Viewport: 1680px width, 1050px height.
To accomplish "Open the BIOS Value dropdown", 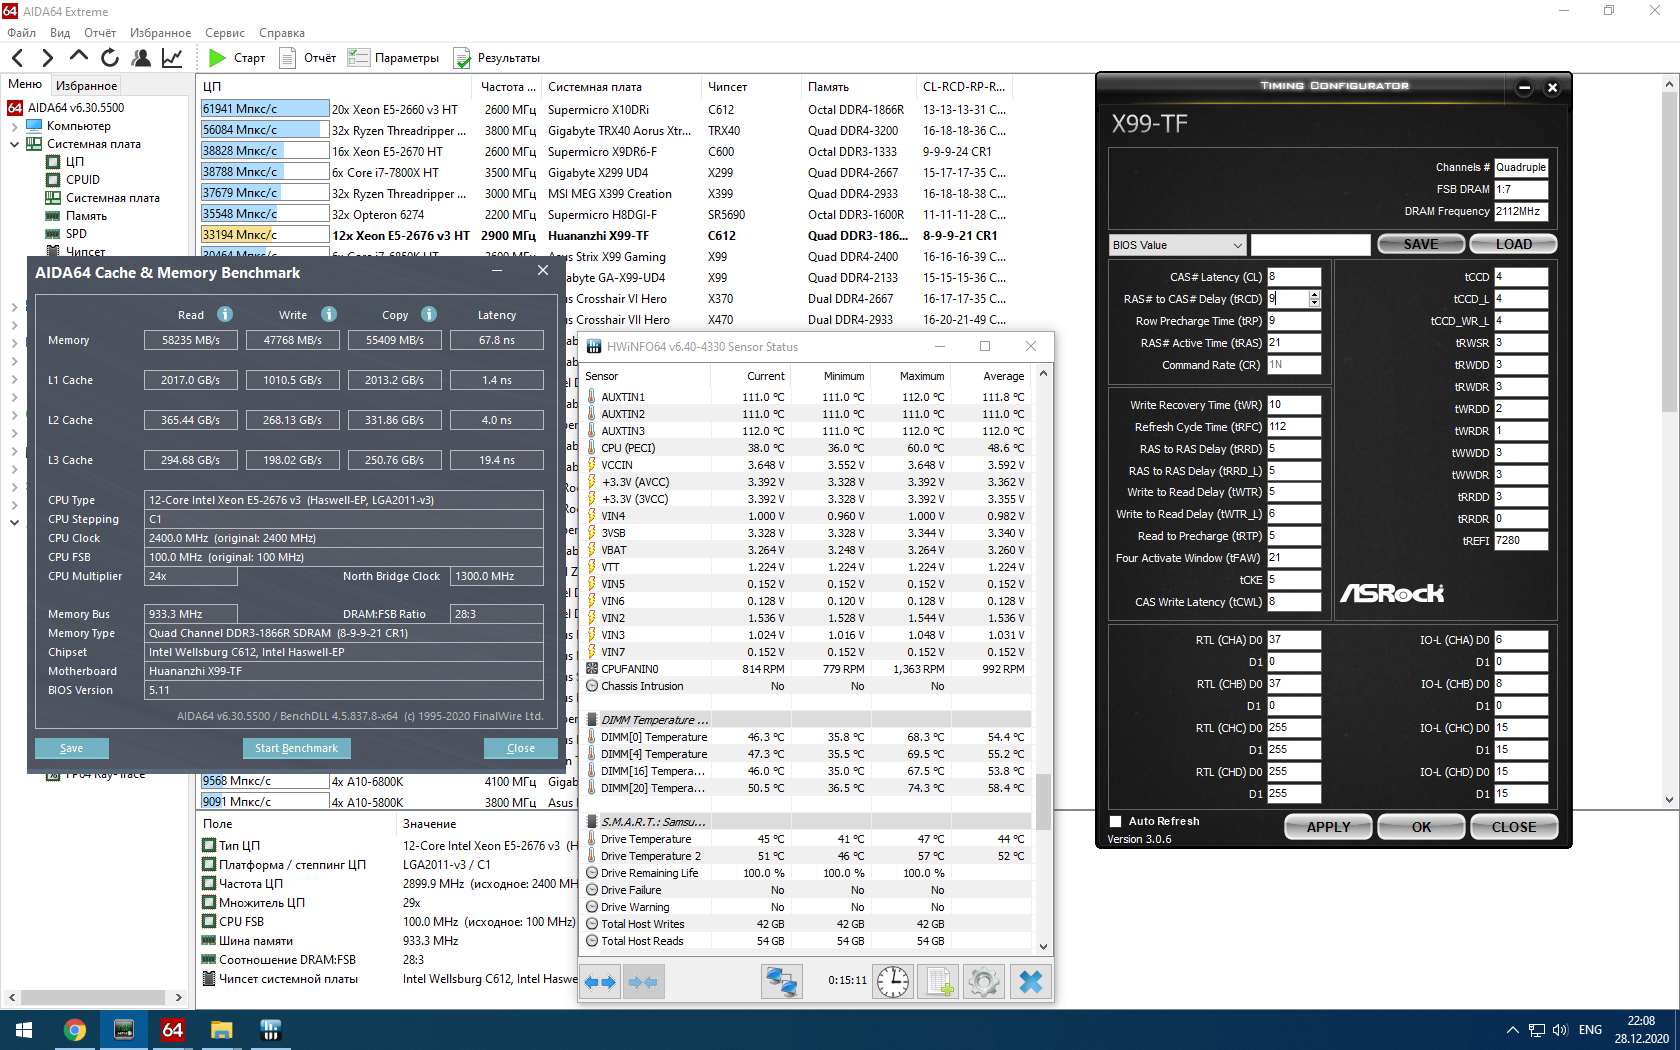I will tap(1177, 245).
